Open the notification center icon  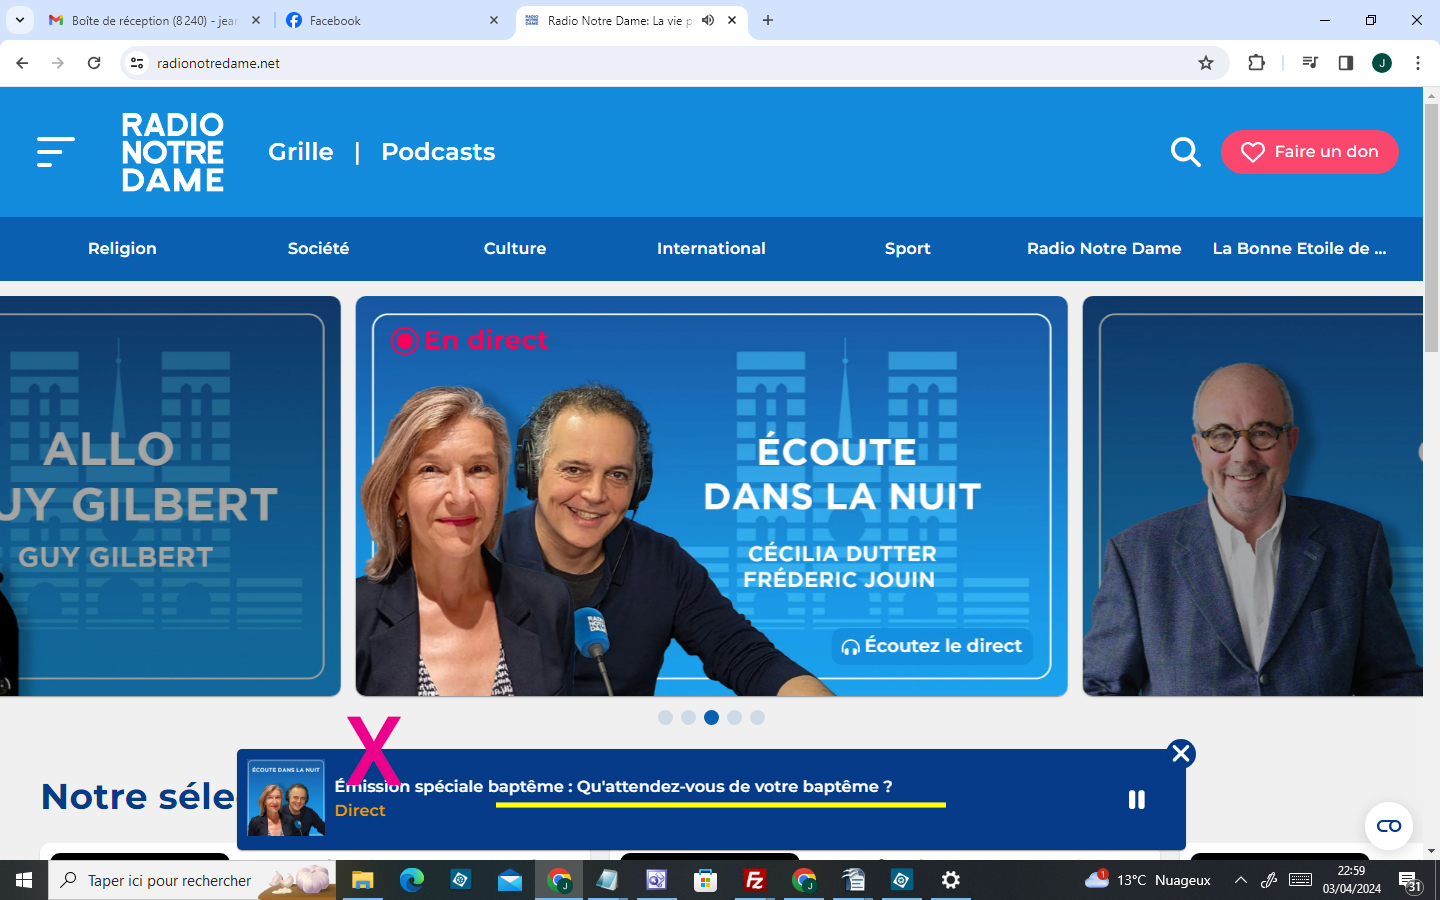tap(1410, 880)
